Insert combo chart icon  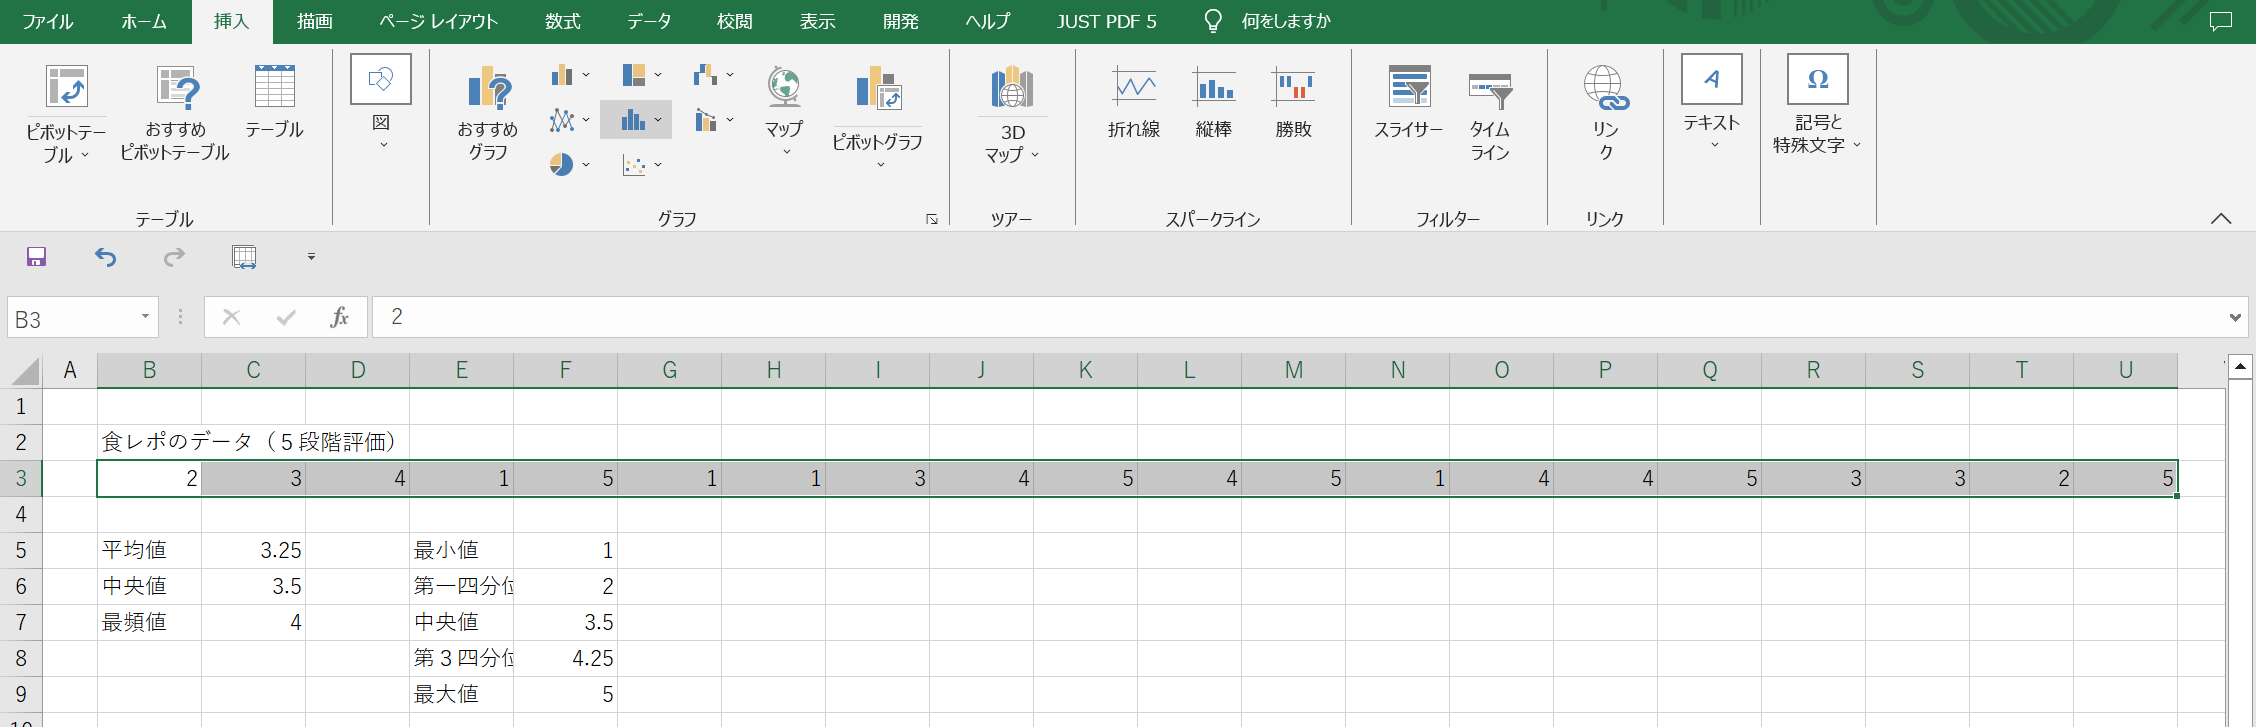click(706, 120)
